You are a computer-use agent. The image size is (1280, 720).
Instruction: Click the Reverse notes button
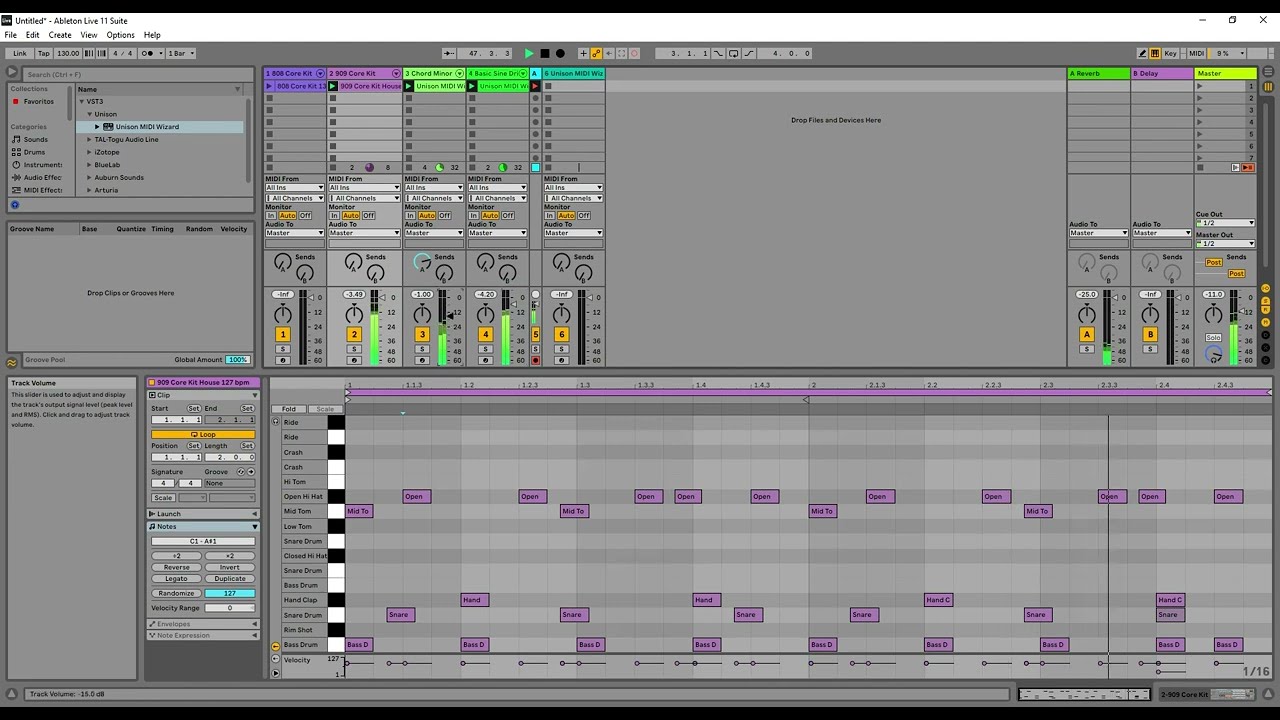177,568
